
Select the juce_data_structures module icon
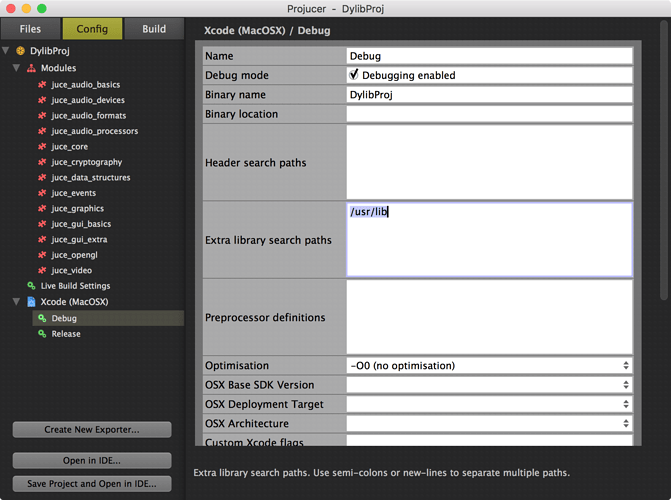click(42, 177)
